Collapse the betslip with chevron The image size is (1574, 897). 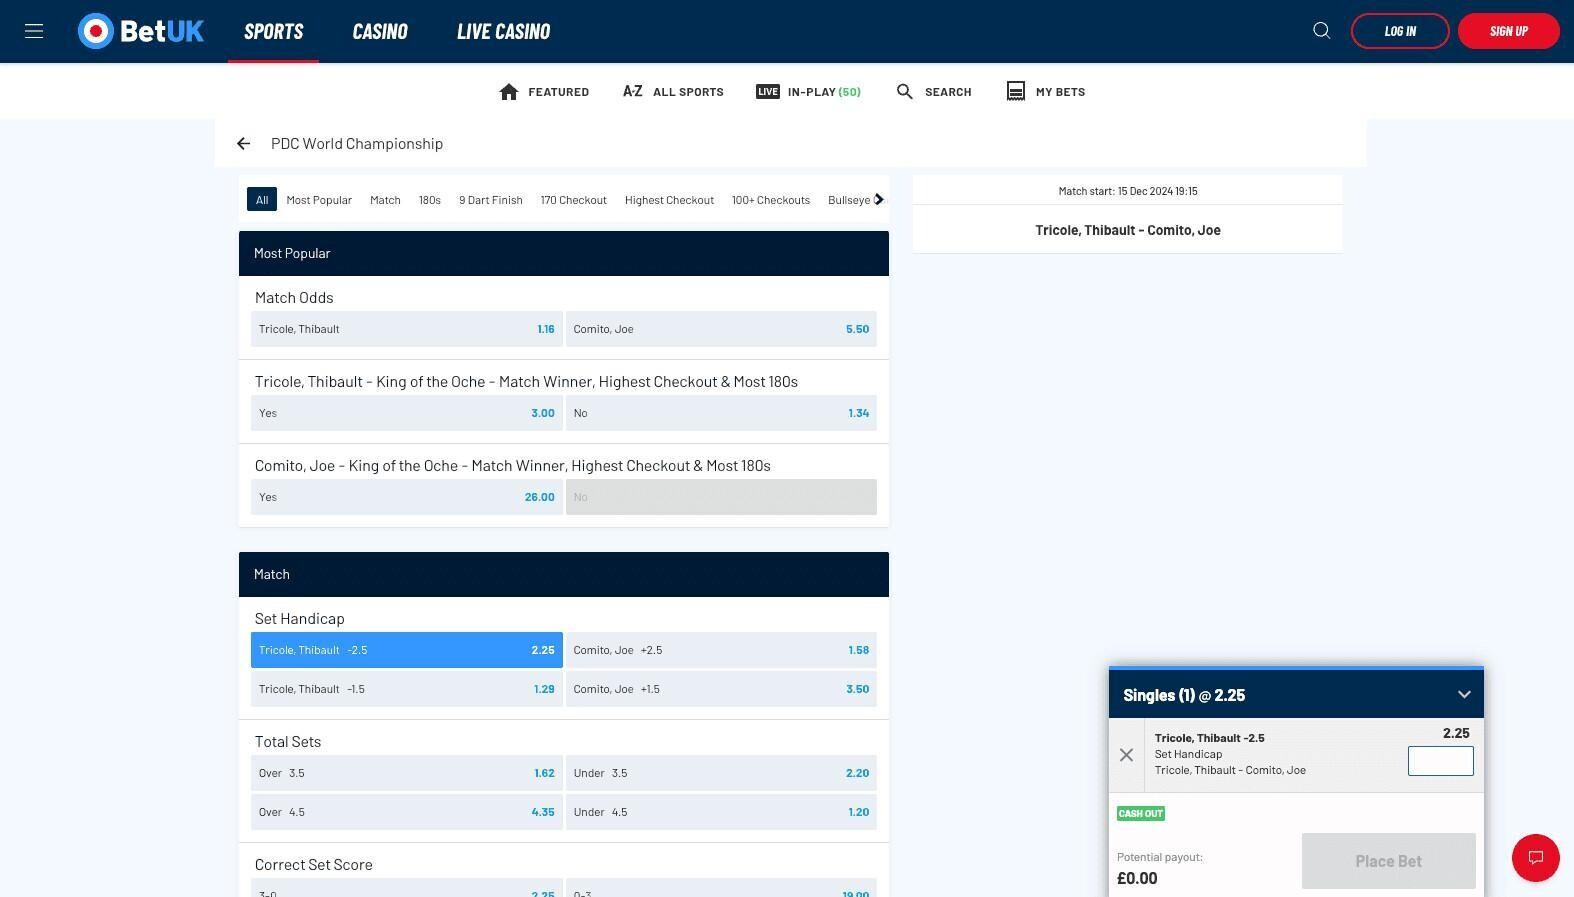click(1464, 695)
